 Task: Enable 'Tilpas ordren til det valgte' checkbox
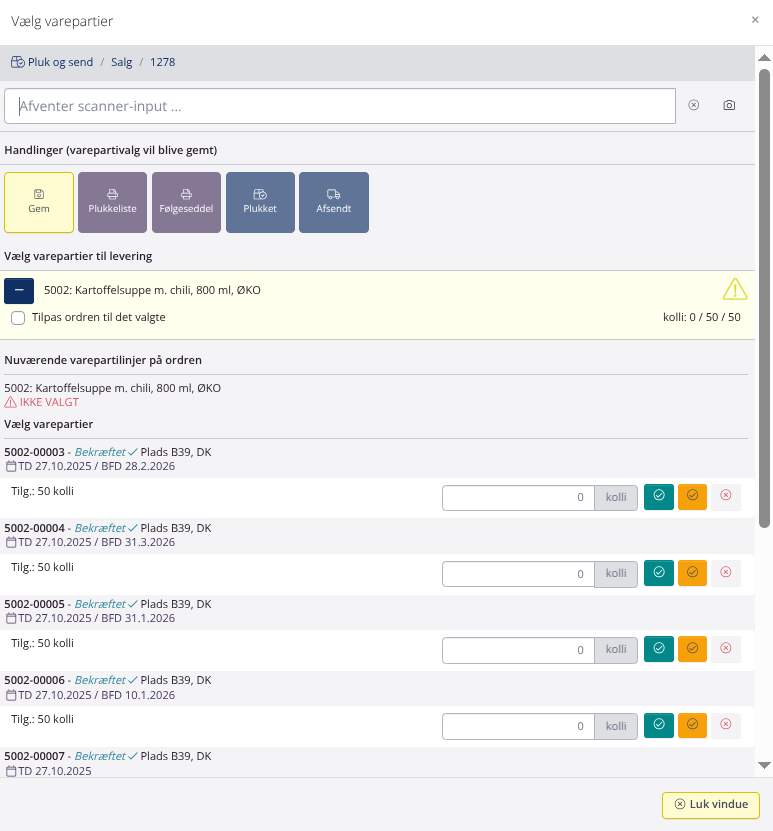tap(18, 318)
